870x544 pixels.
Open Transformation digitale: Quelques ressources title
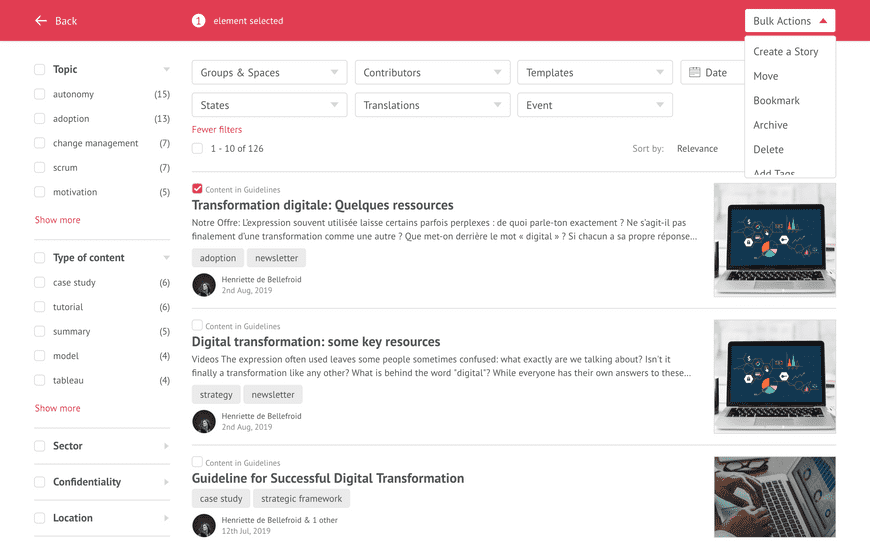click(322, 205)
